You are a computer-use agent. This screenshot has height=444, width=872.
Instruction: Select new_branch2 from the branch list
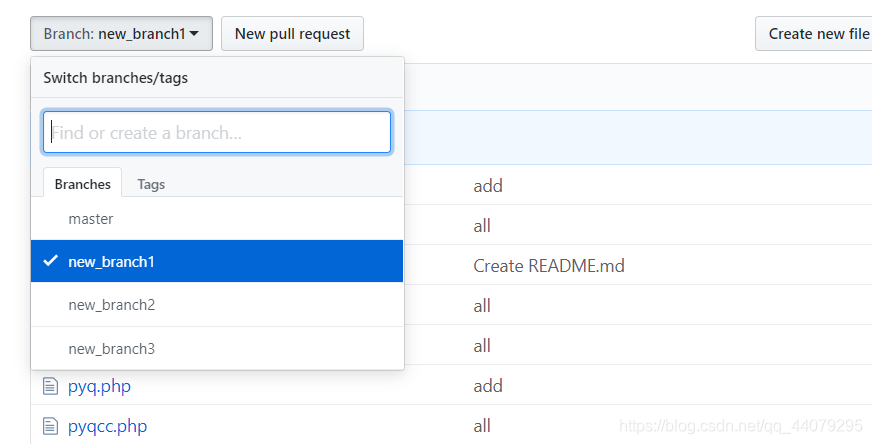[x=217, y=305]
